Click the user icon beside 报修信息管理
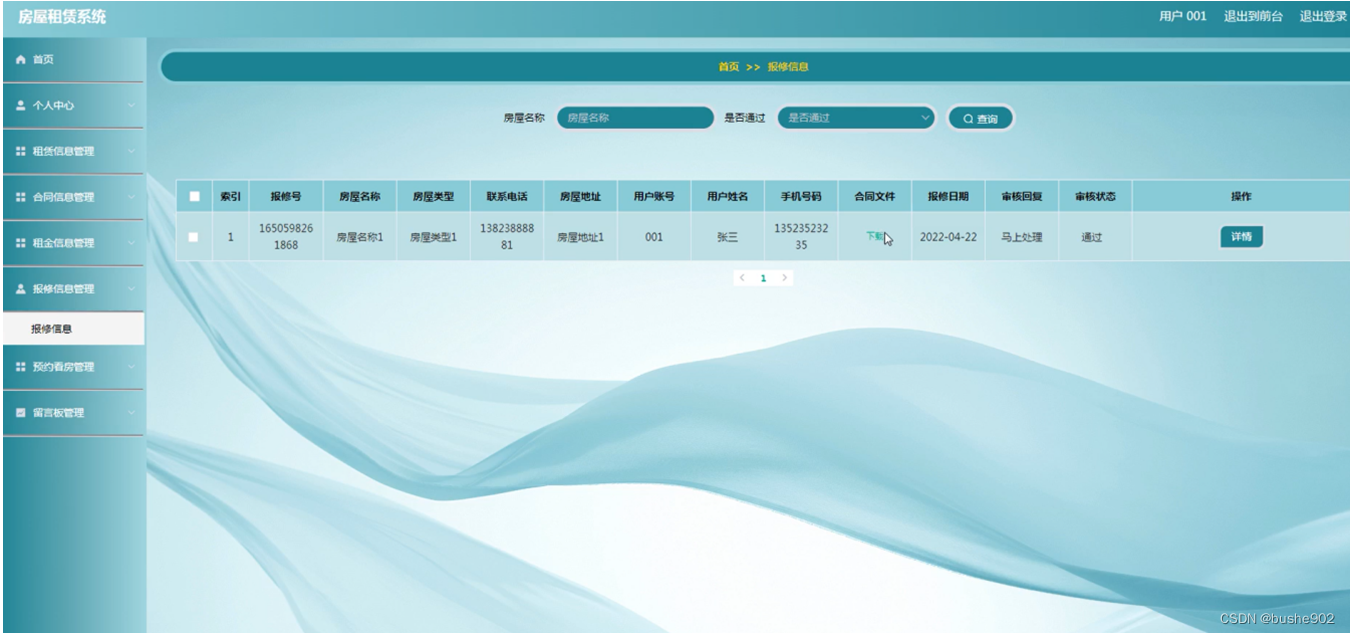 20,289
